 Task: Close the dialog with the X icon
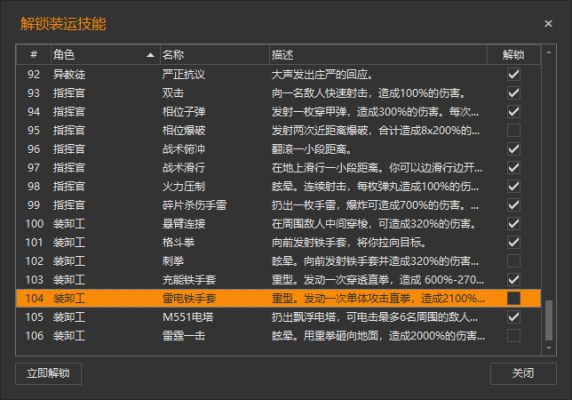[548, 24]
